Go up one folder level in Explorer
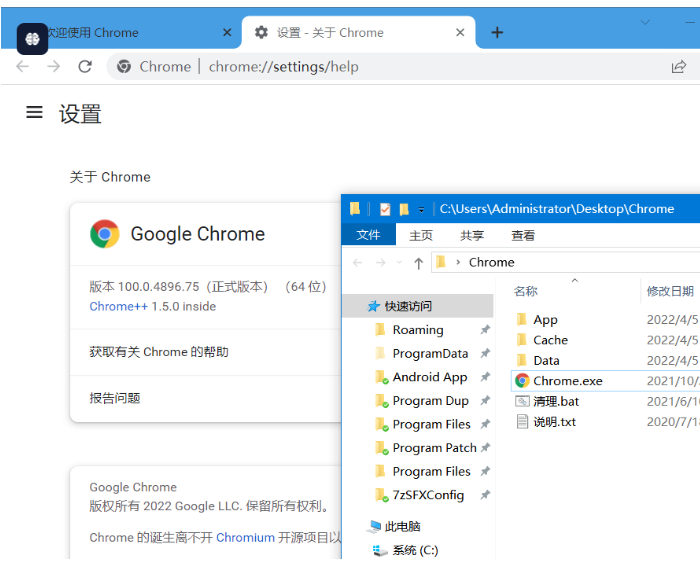 (418, 263)
